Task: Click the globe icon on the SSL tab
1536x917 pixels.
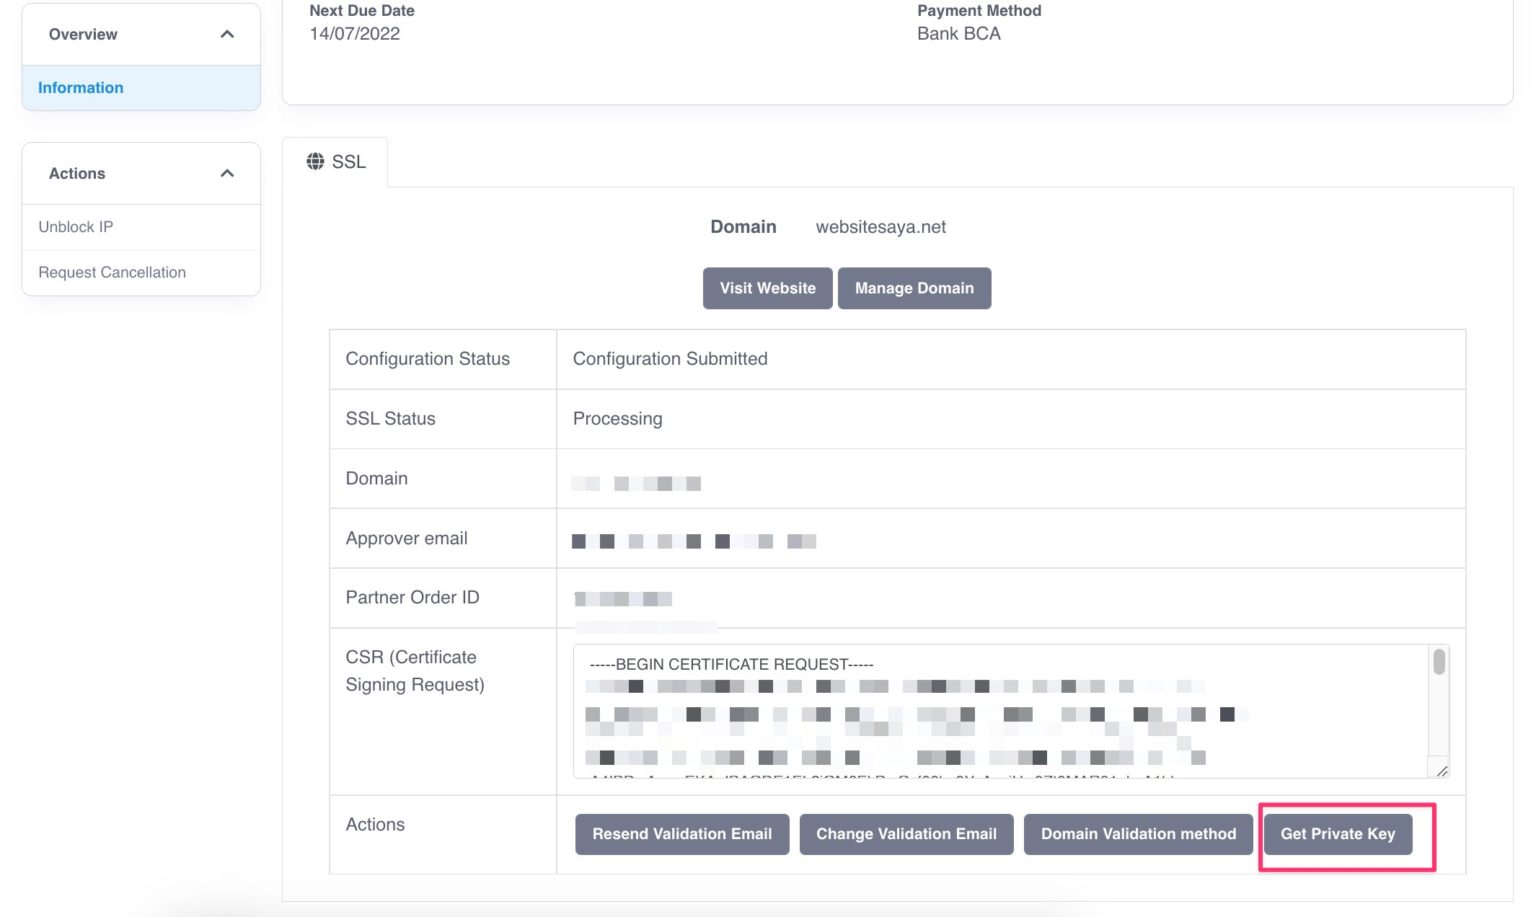Action: point(315,161)
